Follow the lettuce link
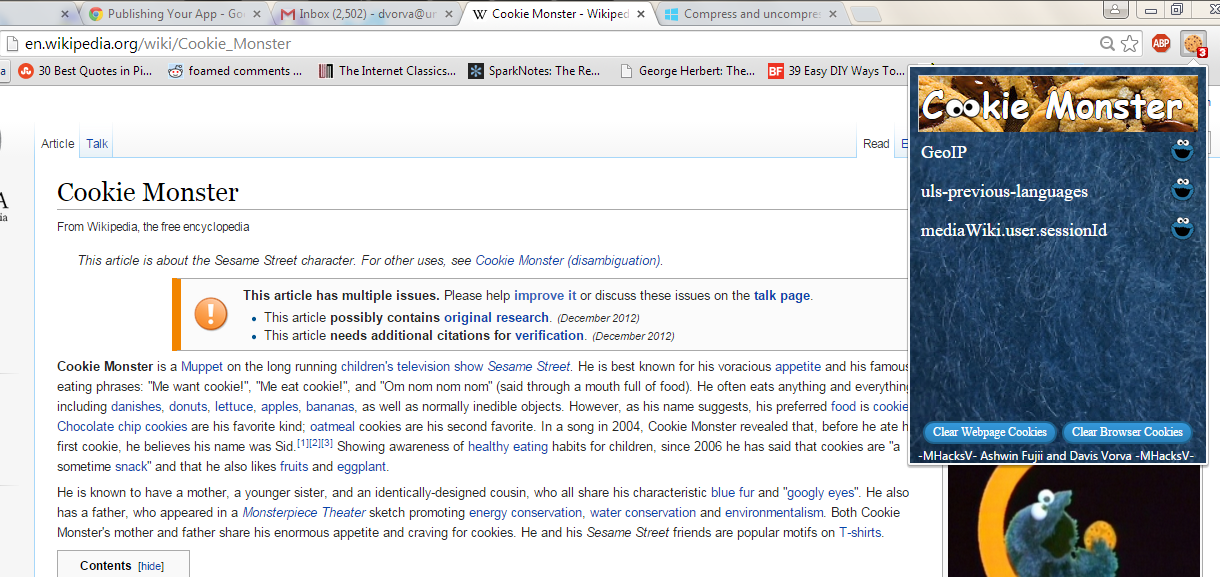The width and height of the screenshot is (1220, 577). pyautogui.click(x=235, y=406)
